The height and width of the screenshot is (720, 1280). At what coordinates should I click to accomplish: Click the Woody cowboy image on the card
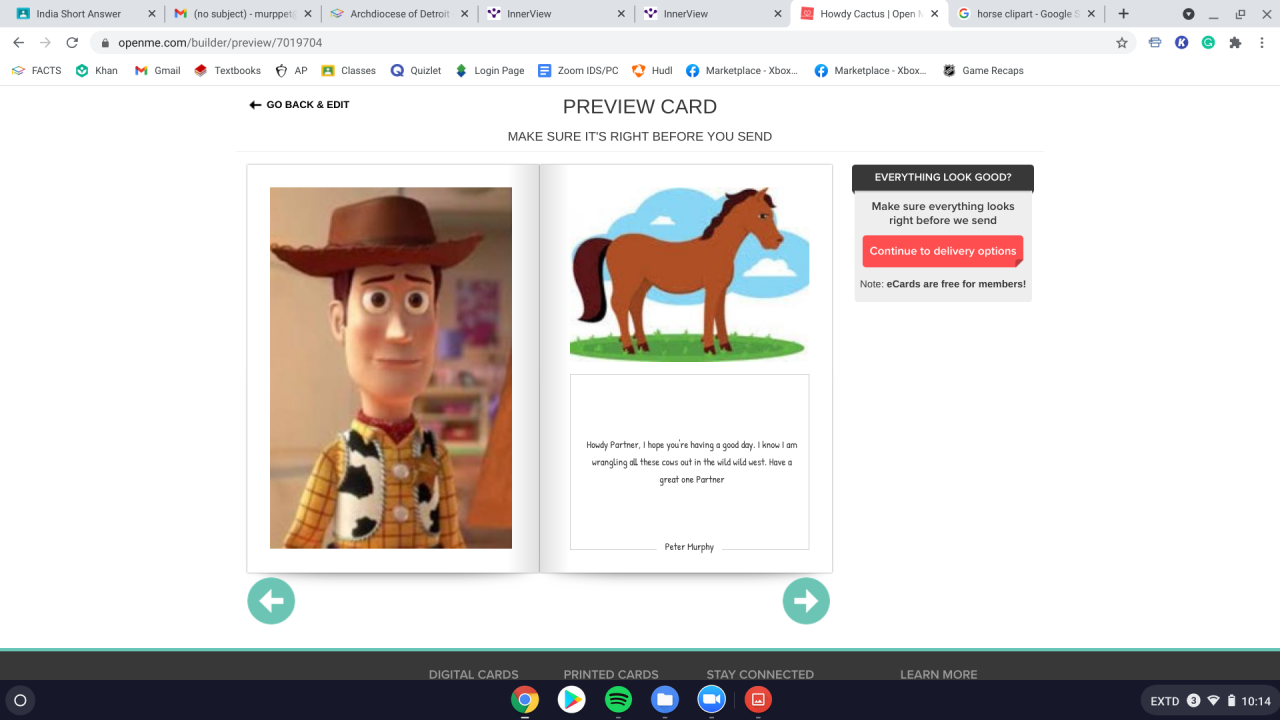[391, 368]
